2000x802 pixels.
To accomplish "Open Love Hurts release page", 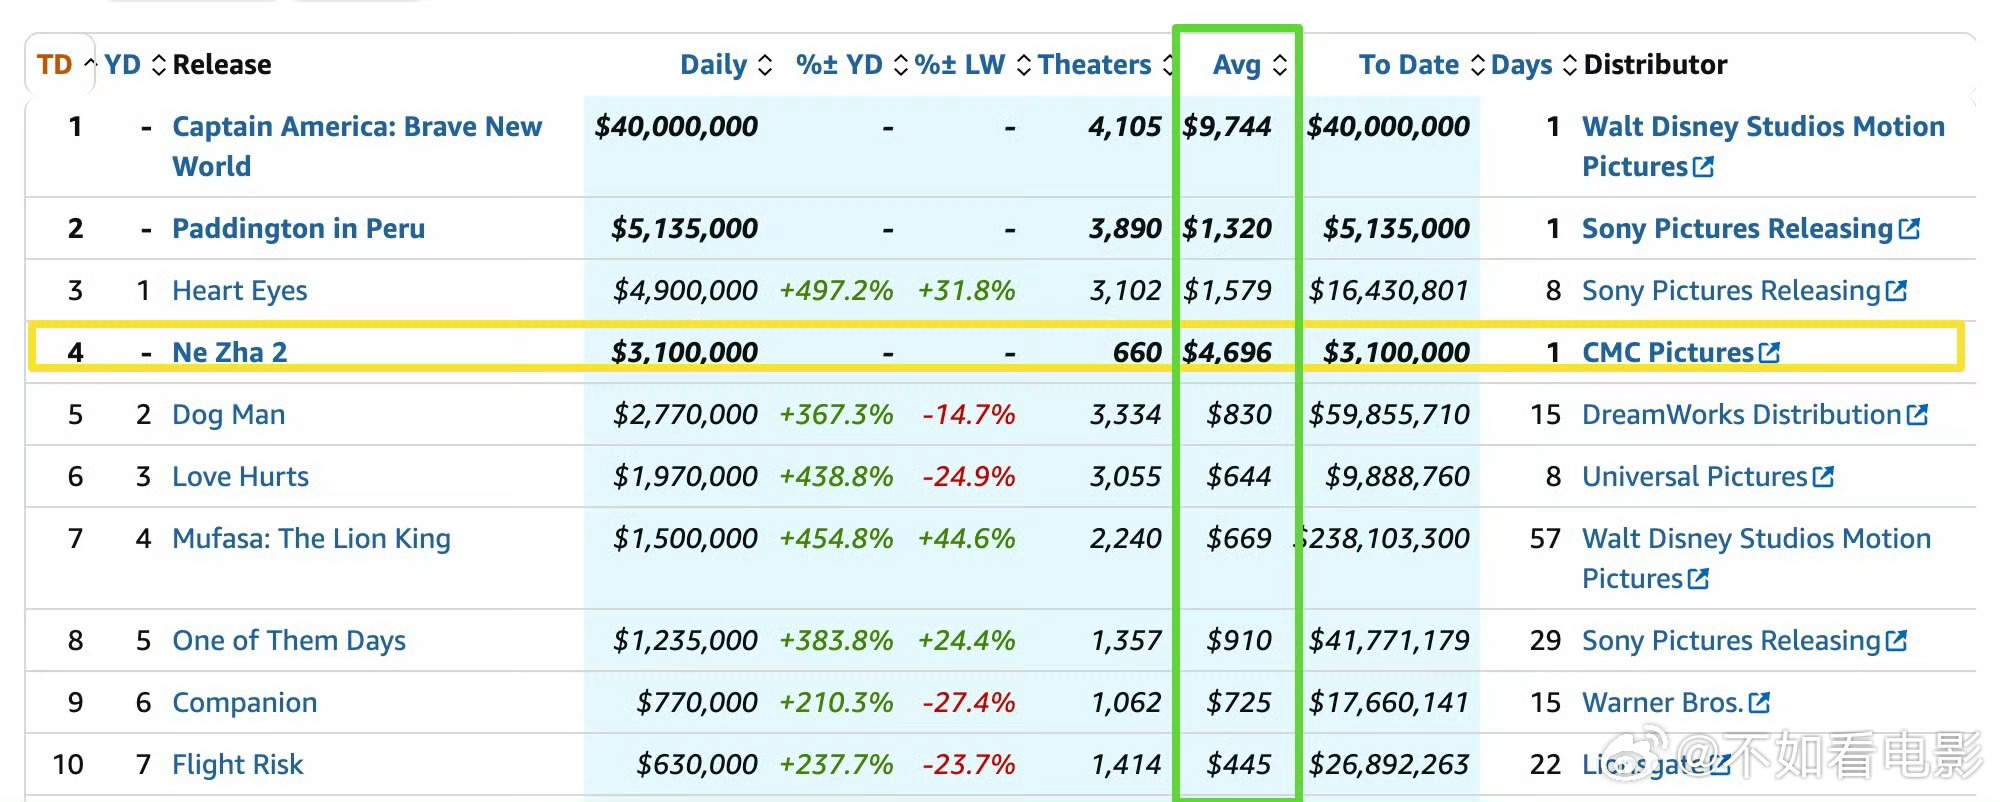I will click(240, 477).
